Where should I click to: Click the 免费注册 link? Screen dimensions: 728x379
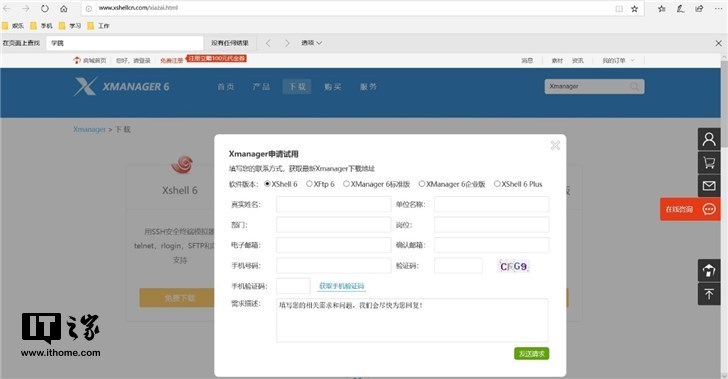[172, 60]
